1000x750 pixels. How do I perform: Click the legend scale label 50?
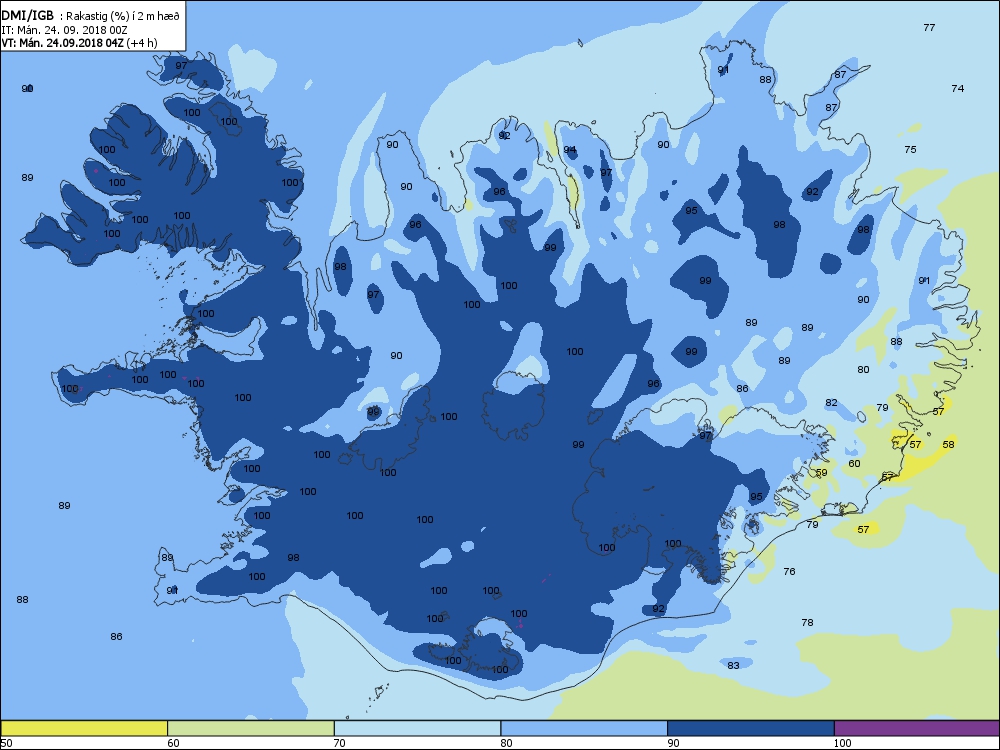(x=6, y=742)
